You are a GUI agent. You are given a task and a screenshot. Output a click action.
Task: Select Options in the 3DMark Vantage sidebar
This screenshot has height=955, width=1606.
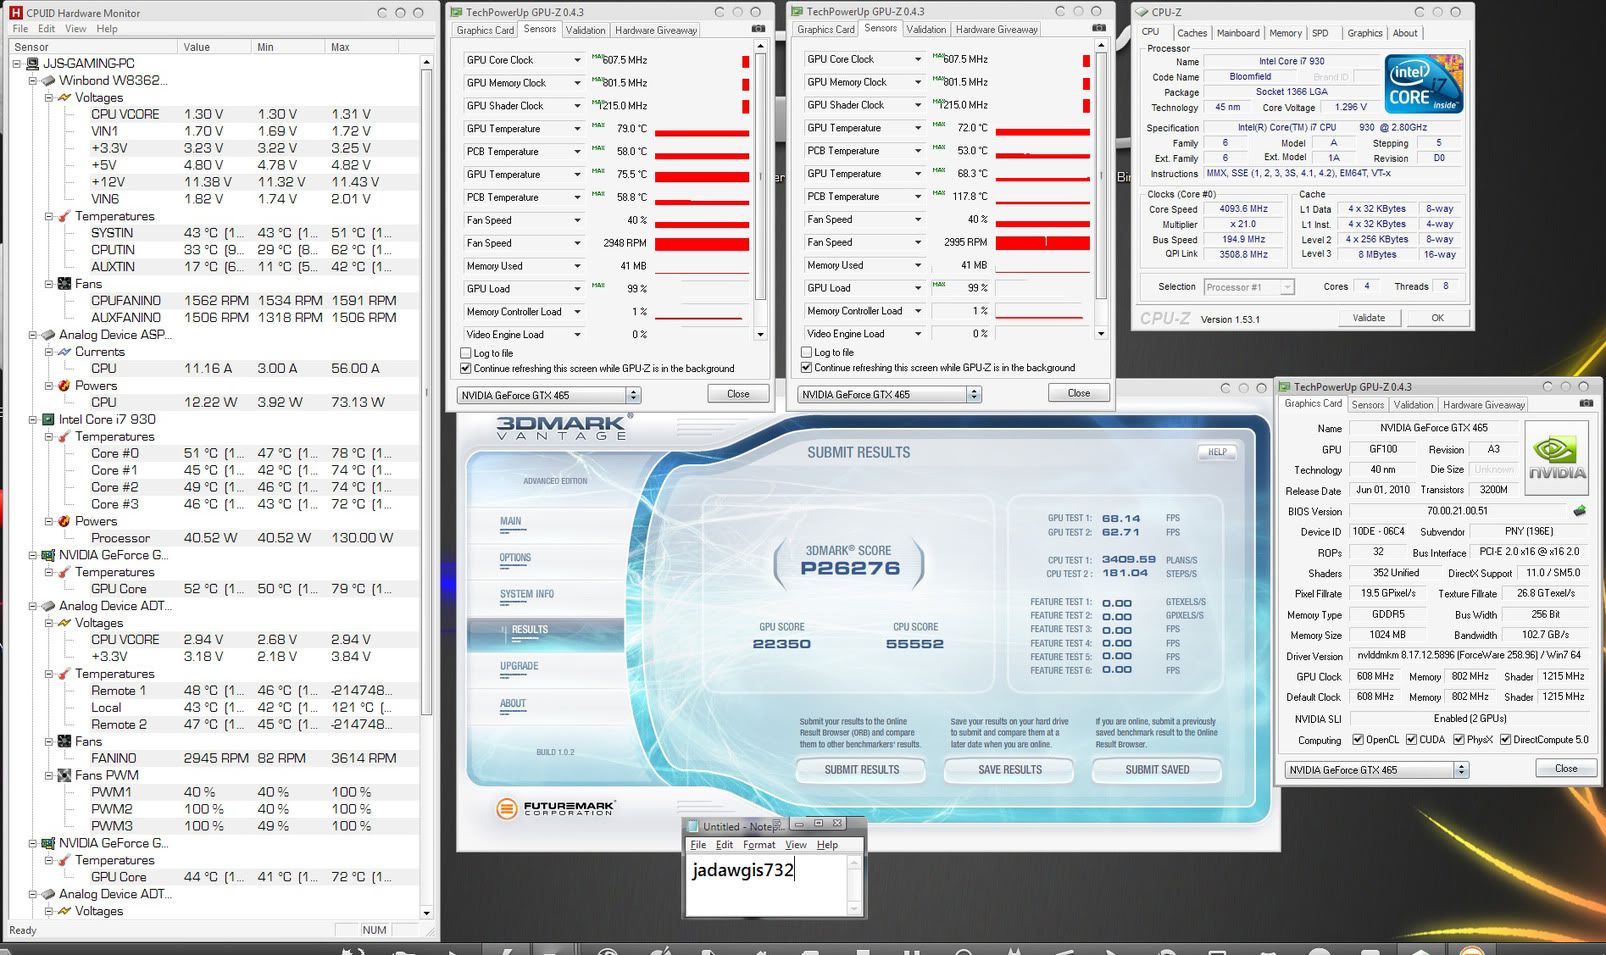[x=515, y=558]
